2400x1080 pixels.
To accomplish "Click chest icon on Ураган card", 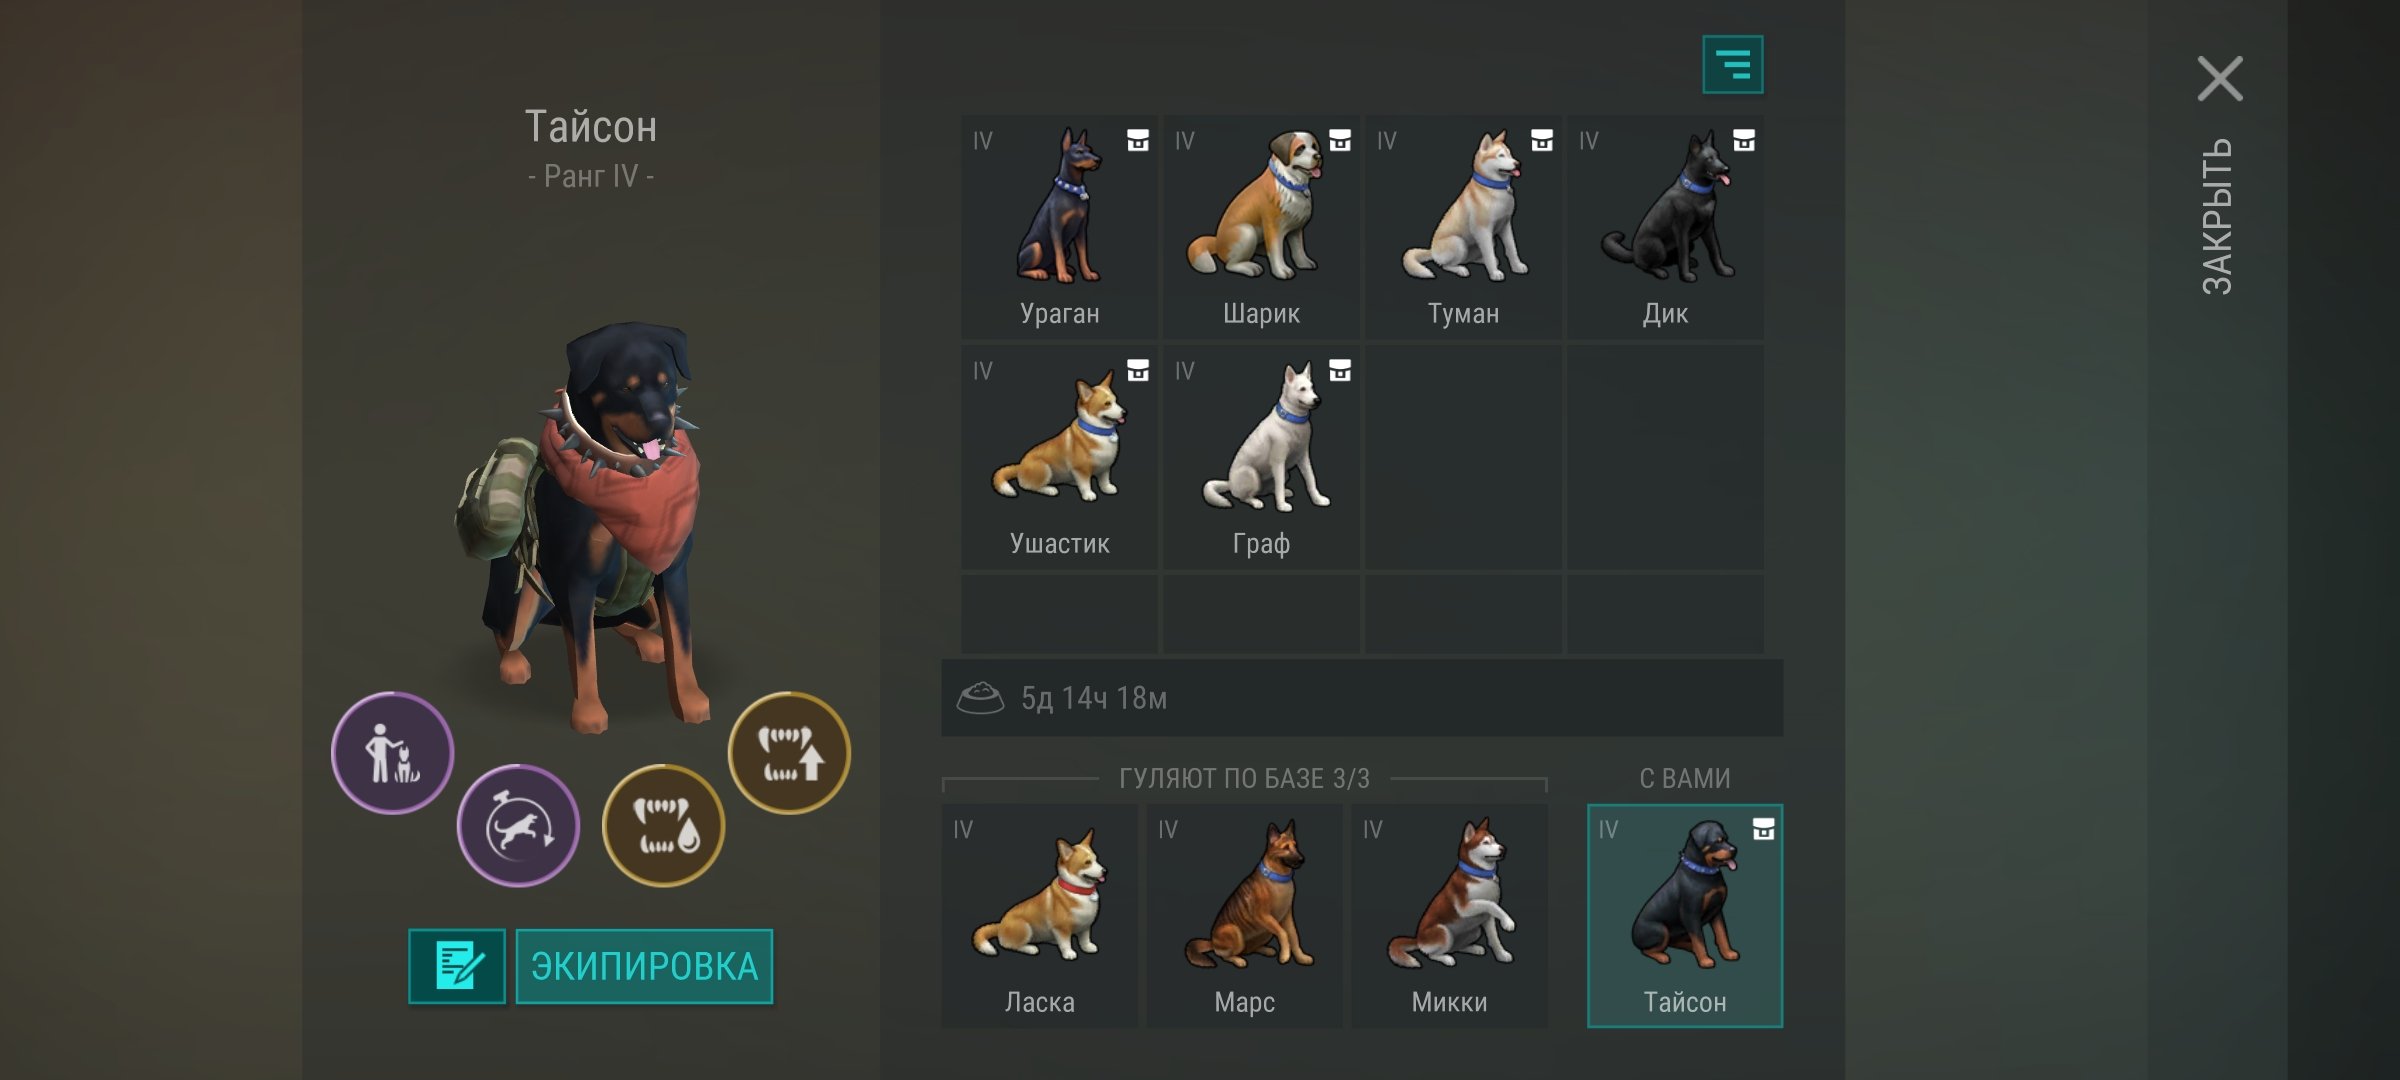I will [x=1138, y=140].
